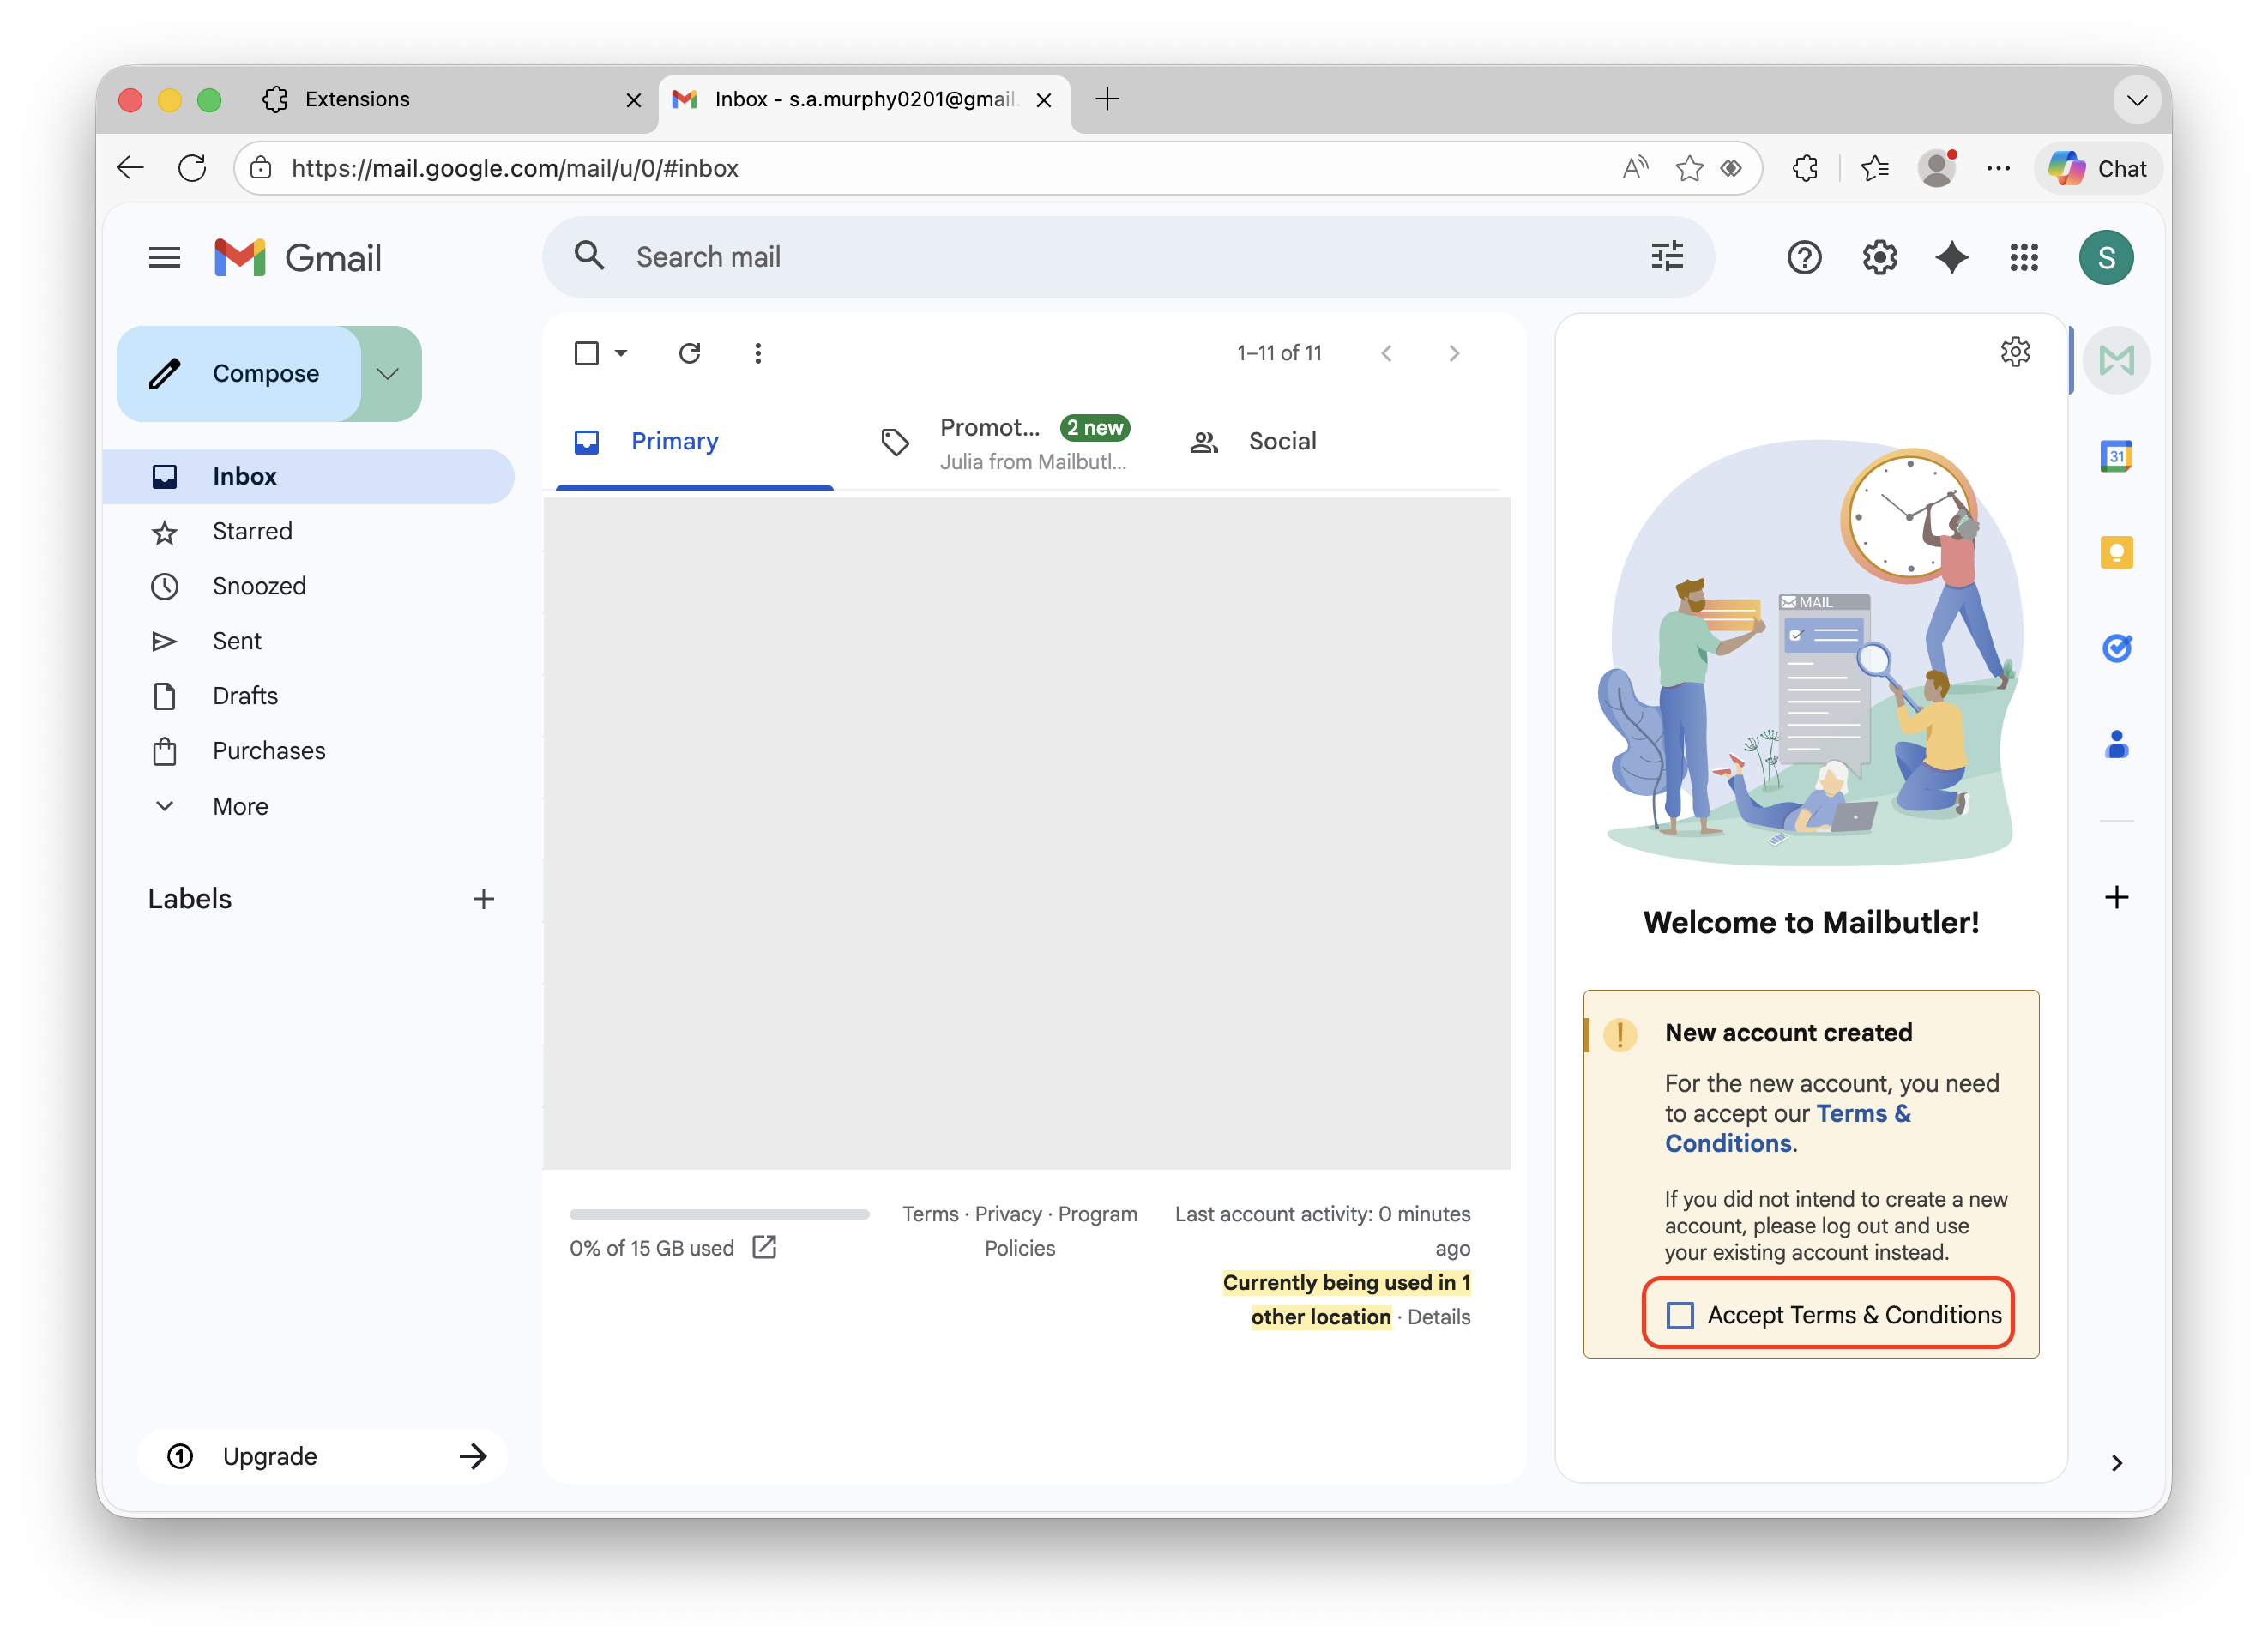This screenshot has height=1645, width=2268.
Task: Add this page to favorites star
Action: (1689, 168)
